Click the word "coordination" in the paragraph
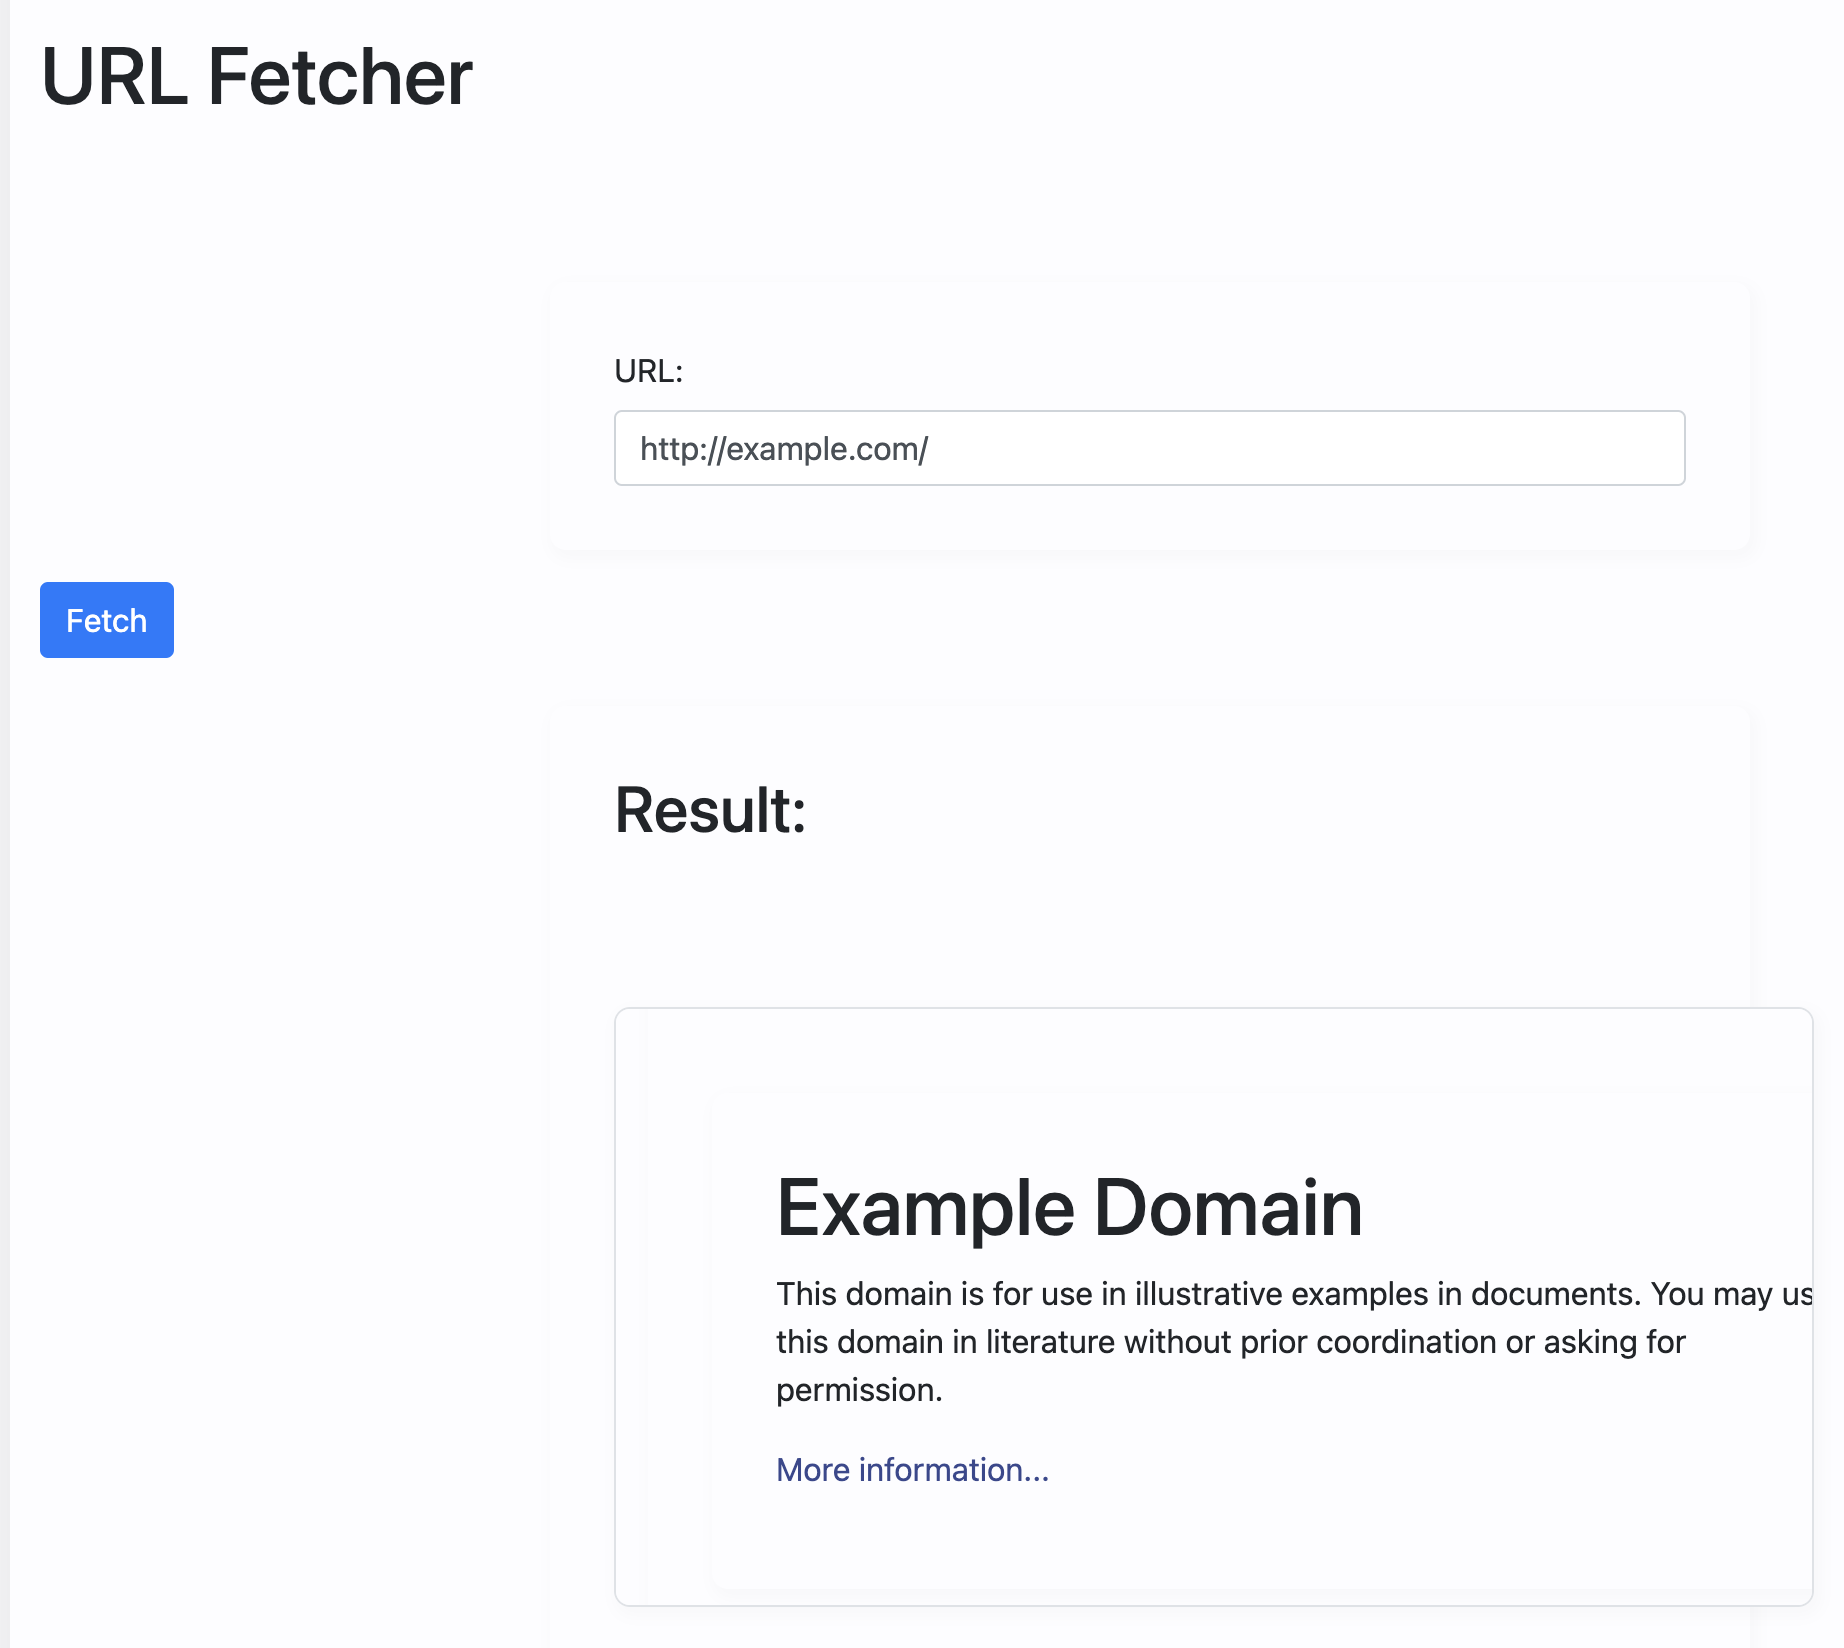Viewport: 1844px width, 1648px height. coord(1406,1342)
